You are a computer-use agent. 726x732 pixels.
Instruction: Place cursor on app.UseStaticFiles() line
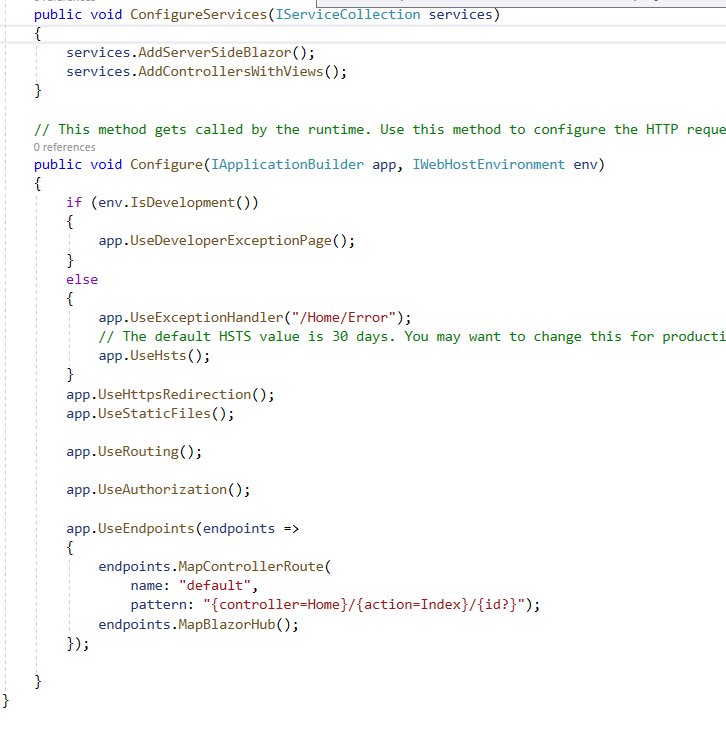point(150,414)
